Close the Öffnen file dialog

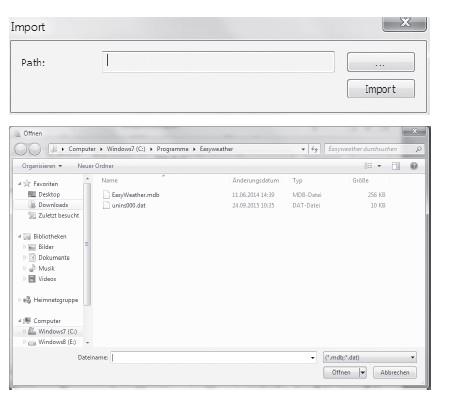point(414,132)
